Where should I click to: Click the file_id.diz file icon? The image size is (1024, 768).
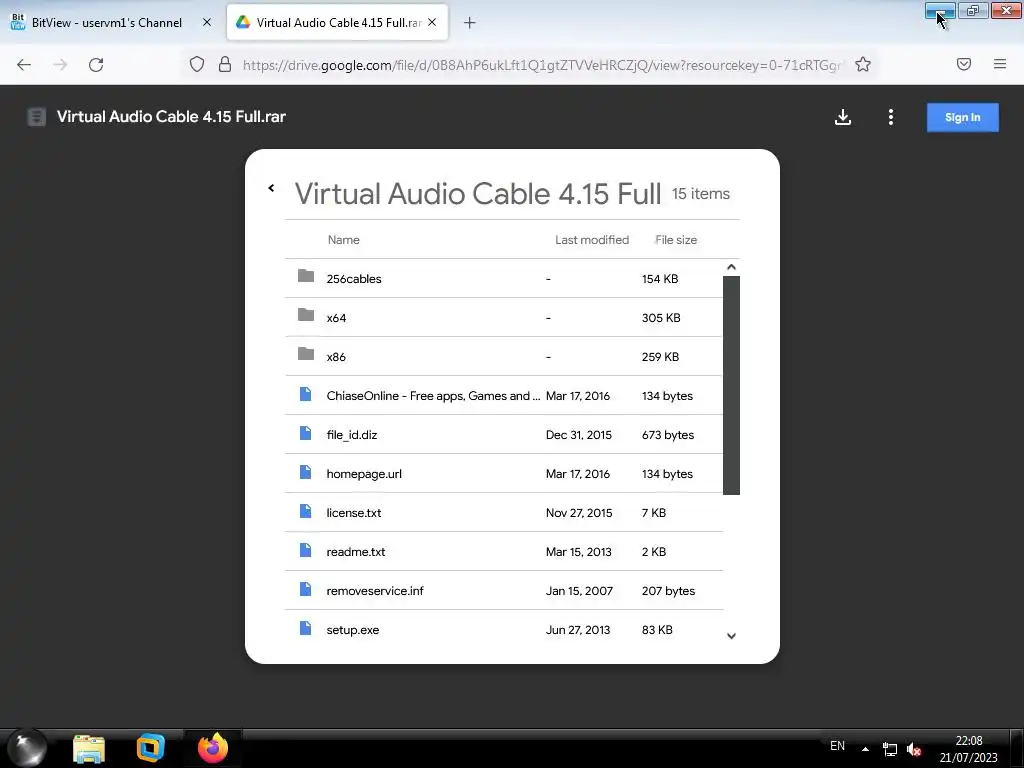(305, 433)
